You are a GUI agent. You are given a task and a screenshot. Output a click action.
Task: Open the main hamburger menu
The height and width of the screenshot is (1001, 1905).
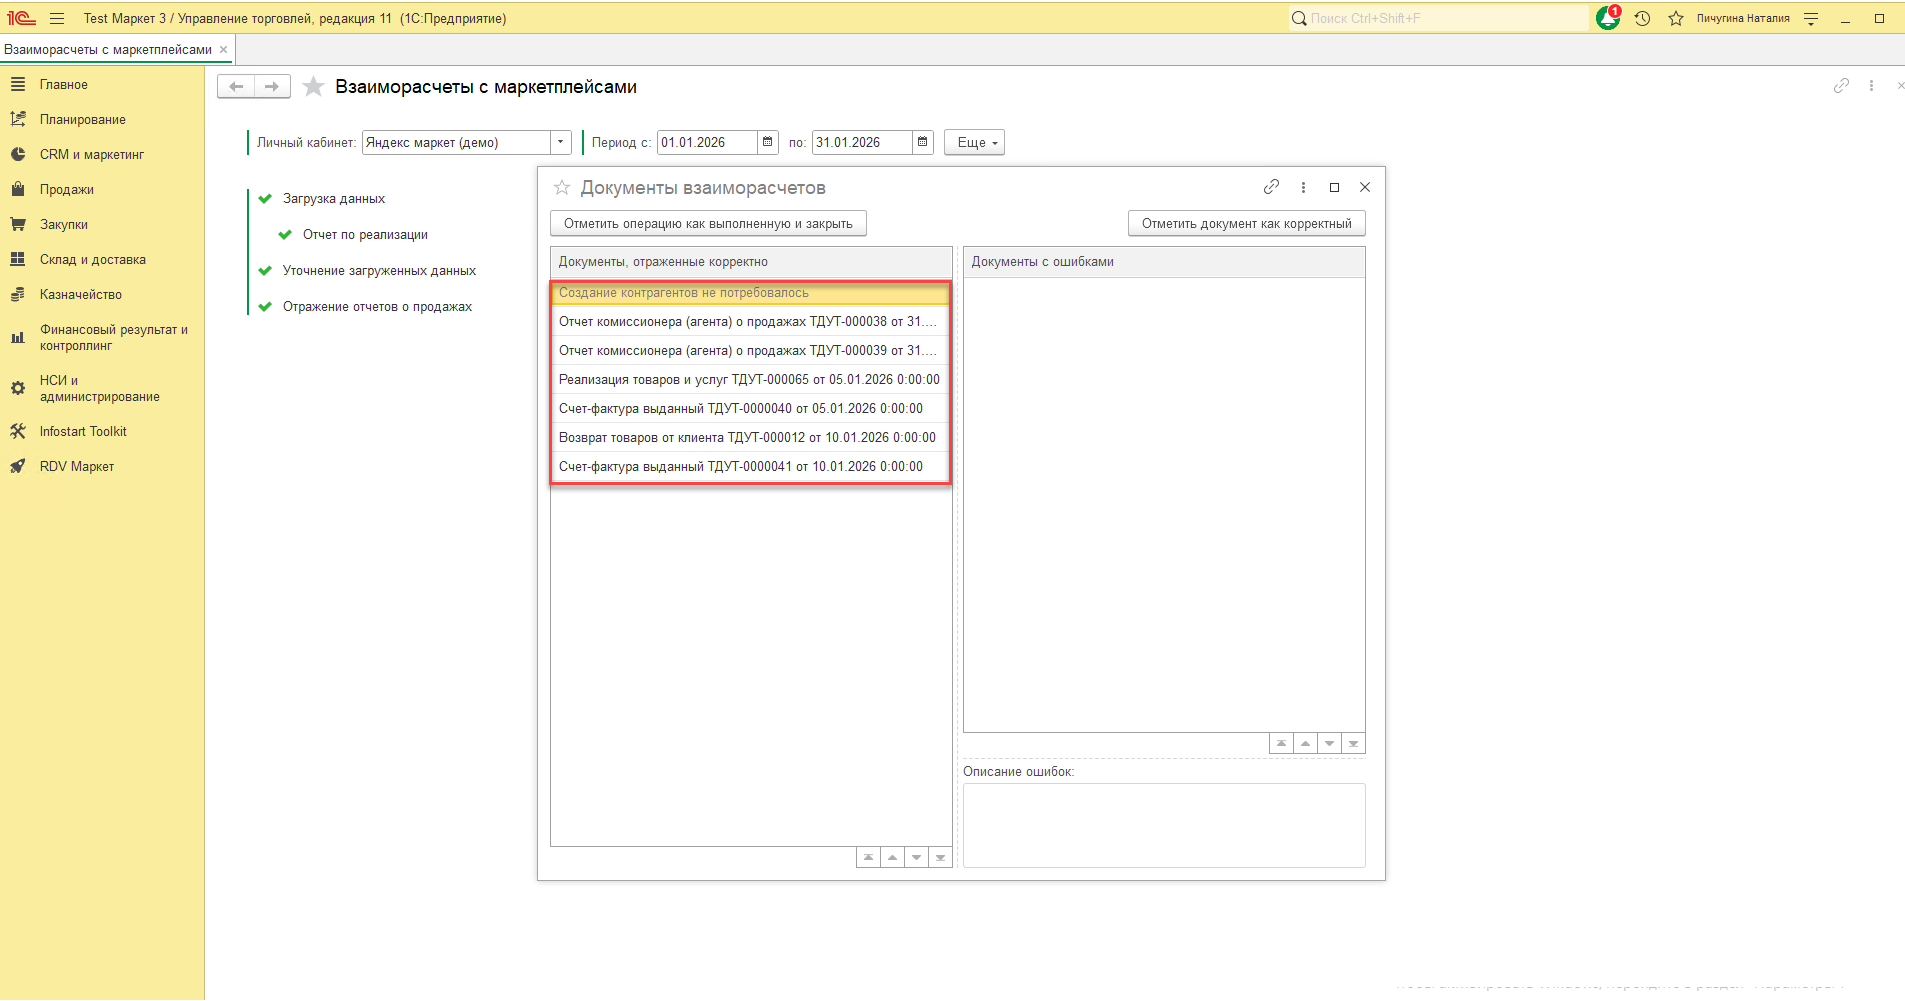(57, 18)
